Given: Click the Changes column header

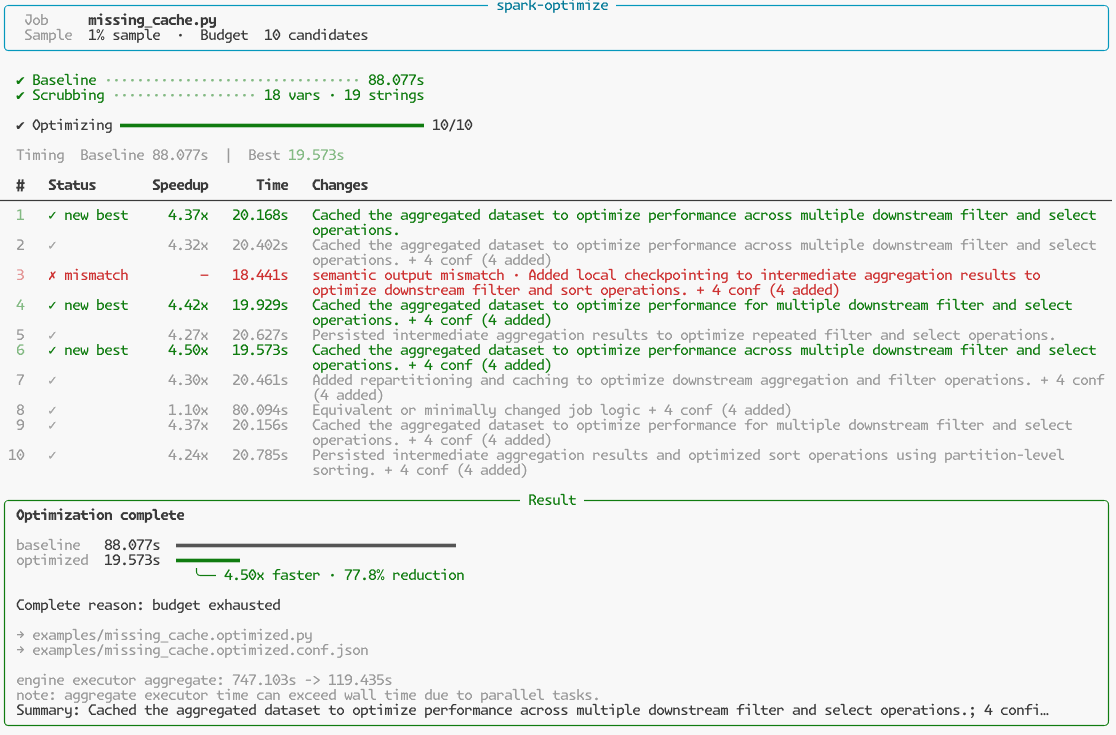Looking at the screenshot, I should pyautogui.click(x=340, y=185).
